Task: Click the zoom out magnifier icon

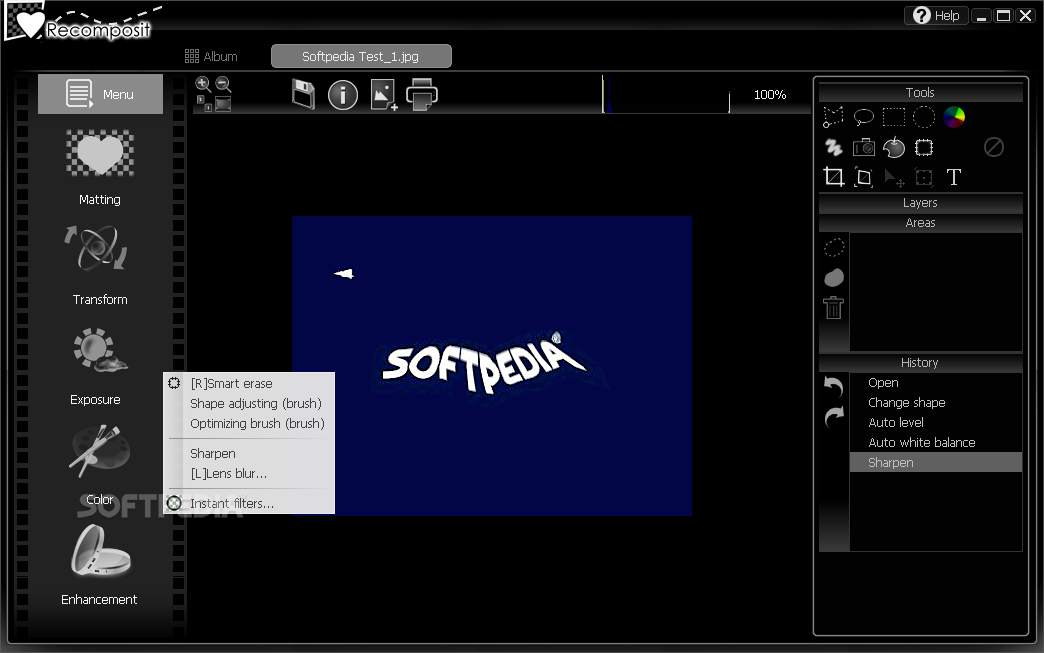Action: coord(223,84)
